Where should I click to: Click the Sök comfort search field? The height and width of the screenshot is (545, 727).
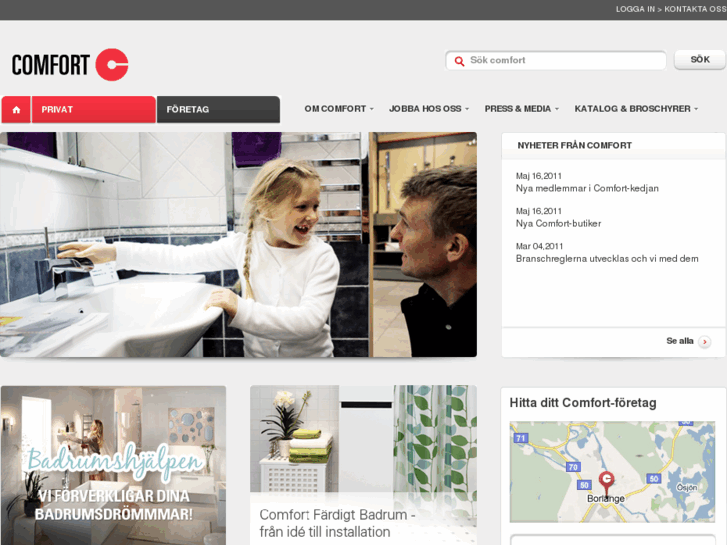(556, 60)
